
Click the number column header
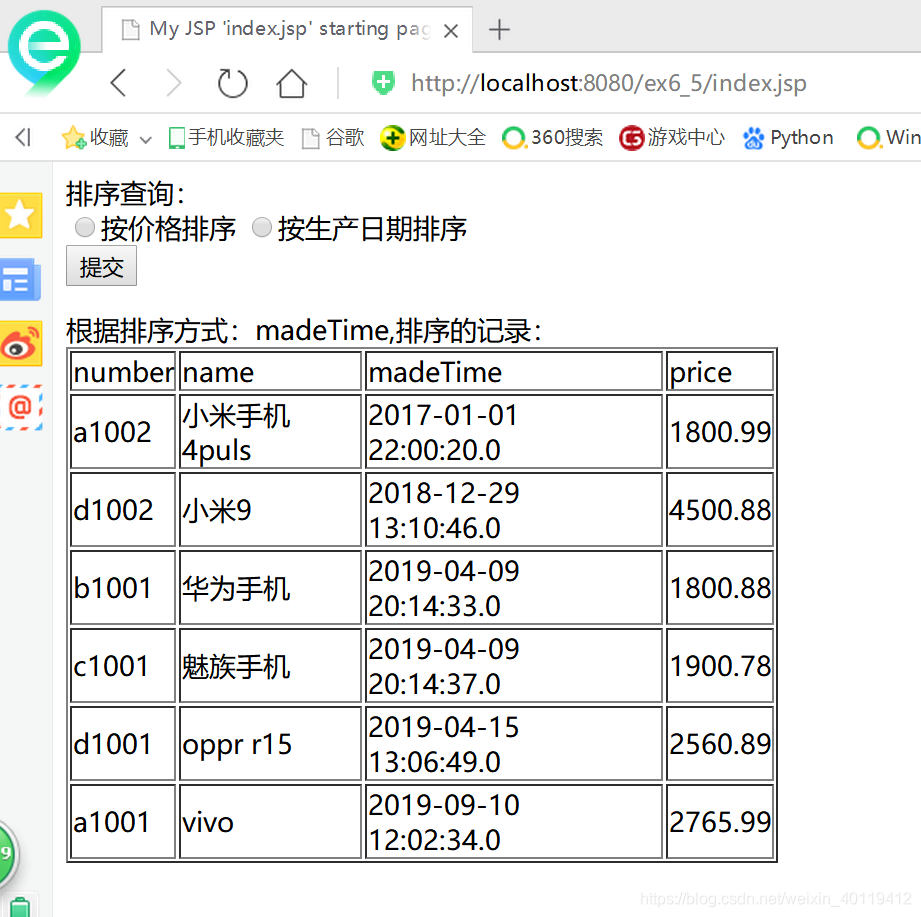pos(123,371)
